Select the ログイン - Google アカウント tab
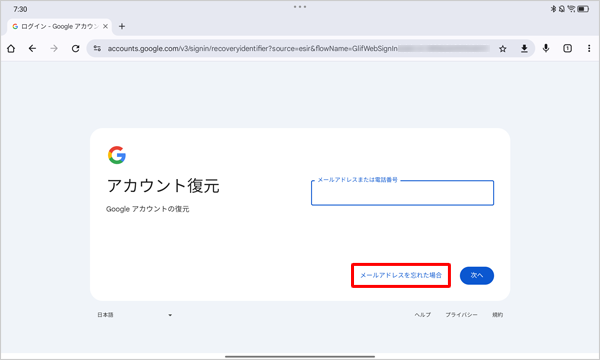The width and height of the screenshot is (600, 360). [x=59, y=26]
